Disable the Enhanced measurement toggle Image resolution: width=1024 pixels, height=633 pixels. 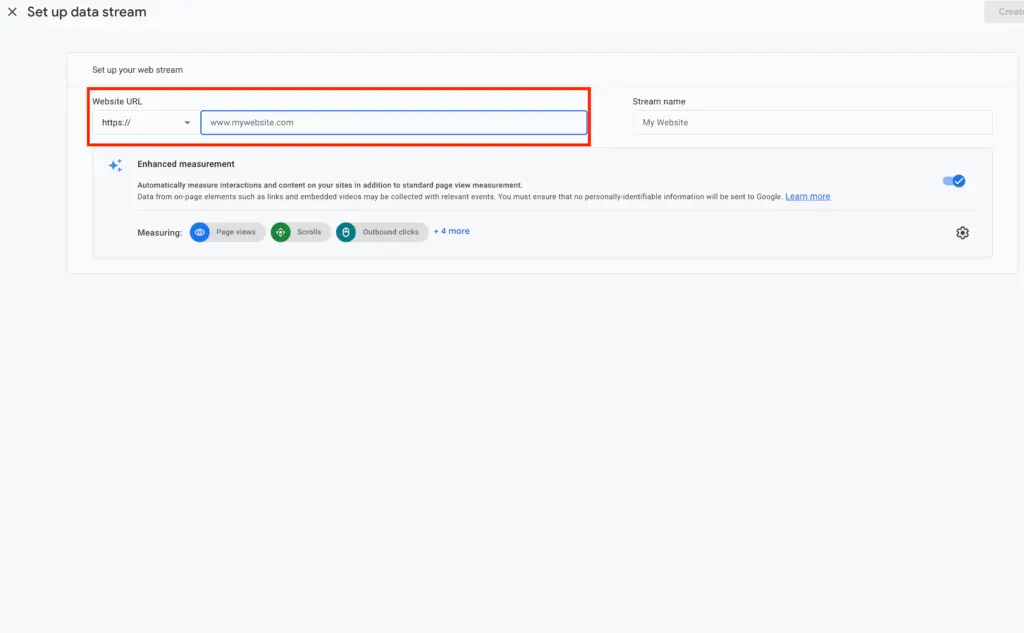[x=953, y=181]
